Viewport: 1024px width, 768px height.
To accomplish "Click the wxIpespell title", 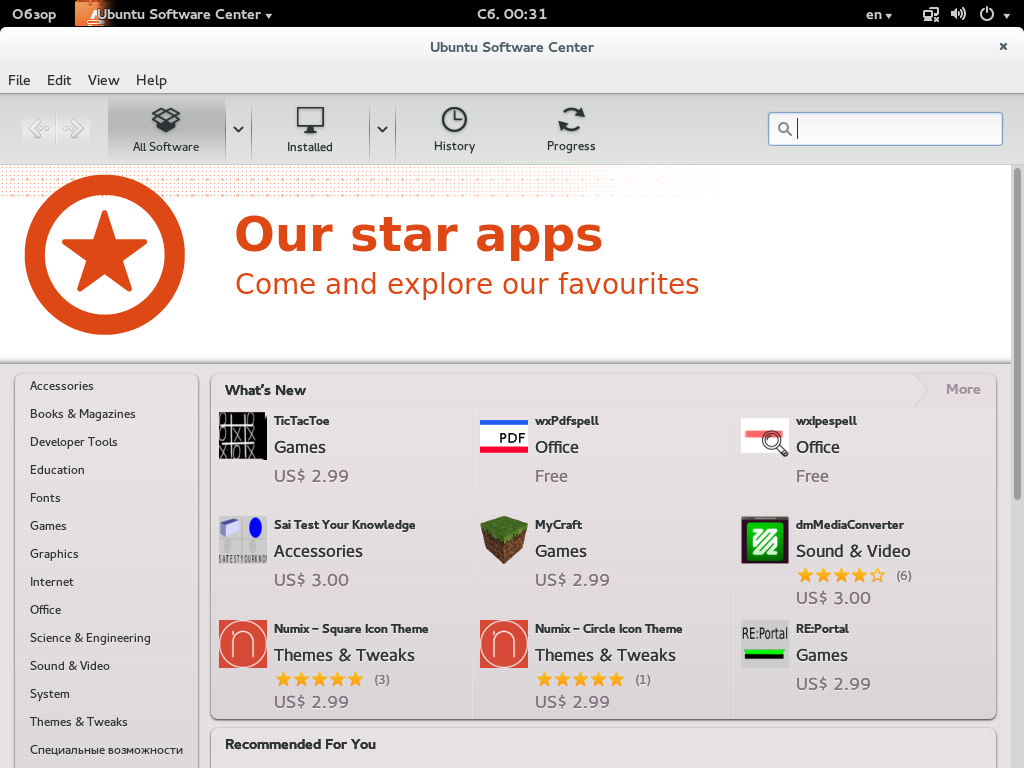I will 826,421.
